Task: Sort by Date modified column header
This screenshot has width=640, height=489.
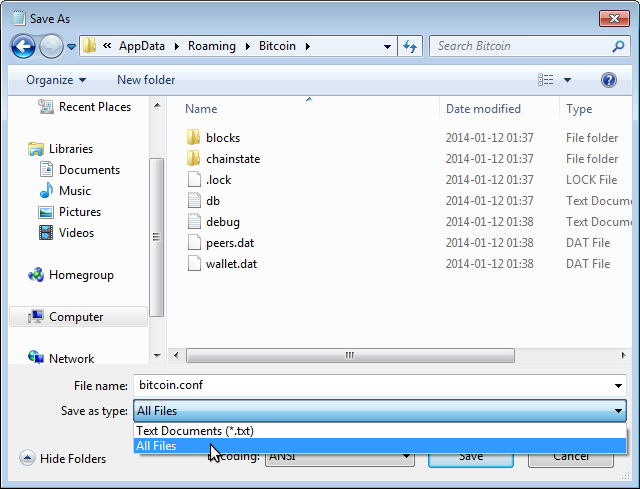Action: [x=483, y=109]
